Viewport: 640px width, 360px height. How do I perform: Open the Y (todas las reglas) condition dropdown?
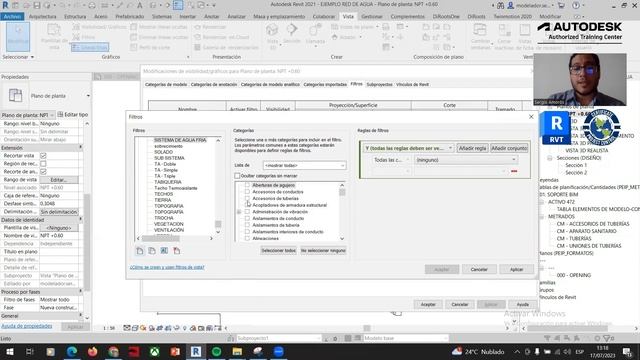tap(409, 148)
